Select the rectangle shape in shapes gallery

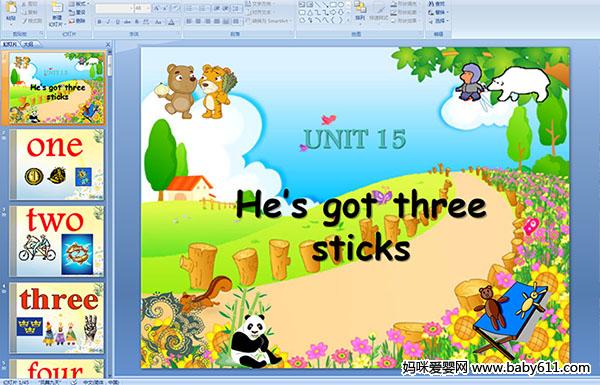(x=333, y=4)
